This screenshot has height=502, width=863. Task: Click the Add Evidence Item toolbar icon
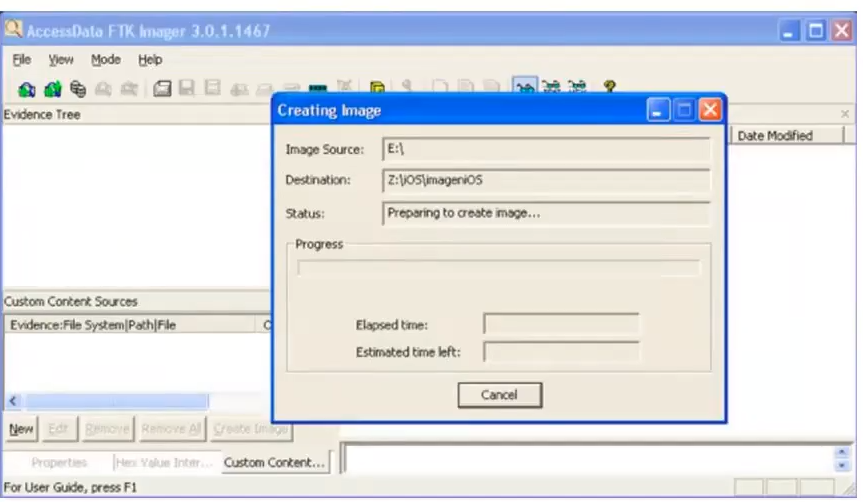click(26, 89)
